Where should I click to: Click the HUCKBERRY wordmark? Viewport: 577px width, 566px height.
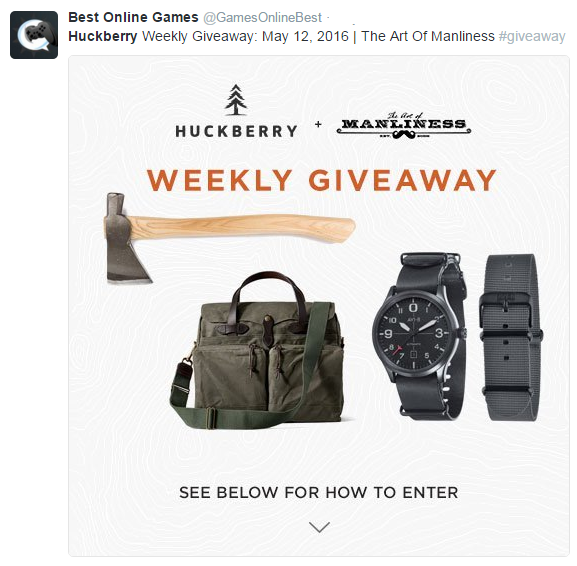[x=236, y=131]
